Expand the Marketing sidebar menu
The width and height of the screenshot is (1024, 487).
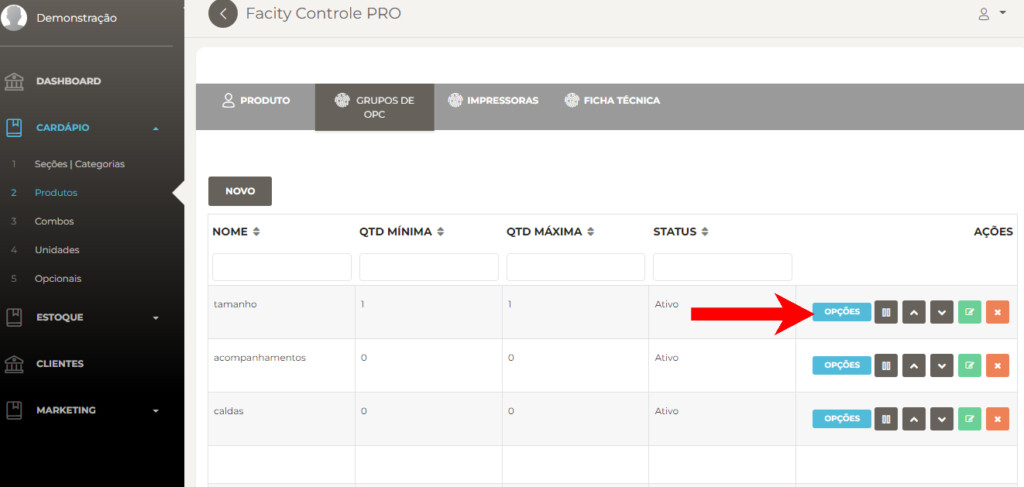tap(155, 411)
